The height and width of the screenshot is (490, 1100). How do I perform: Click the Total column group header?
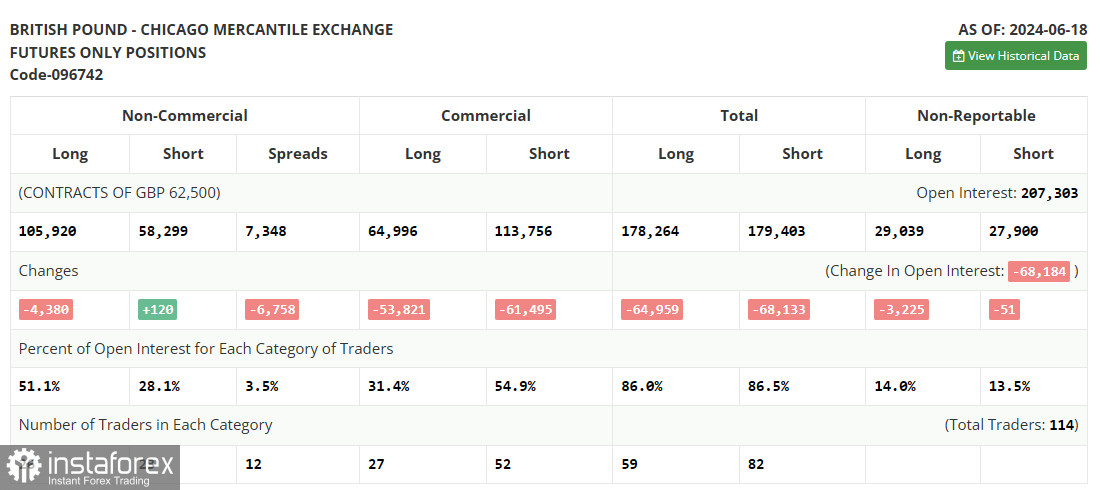(739, 116)
